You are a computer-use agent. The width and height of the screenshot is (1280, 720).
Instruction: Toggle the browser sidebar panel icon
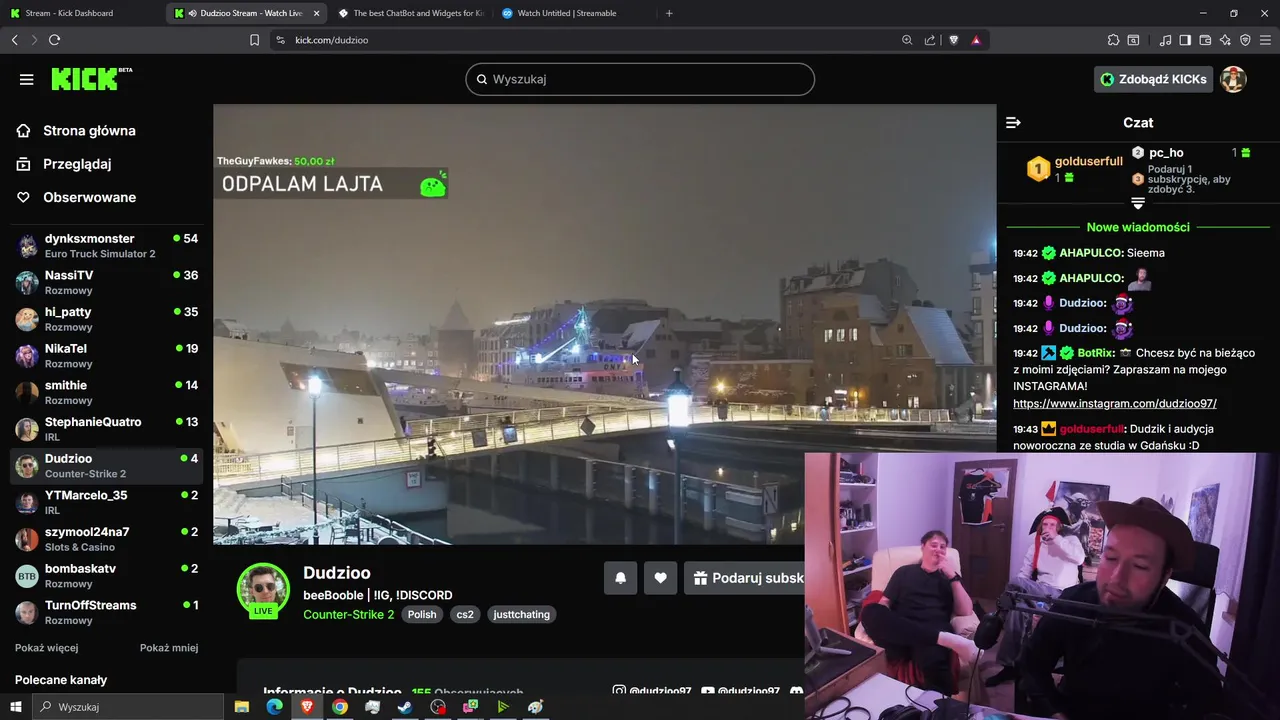(x=1185, y=40)
